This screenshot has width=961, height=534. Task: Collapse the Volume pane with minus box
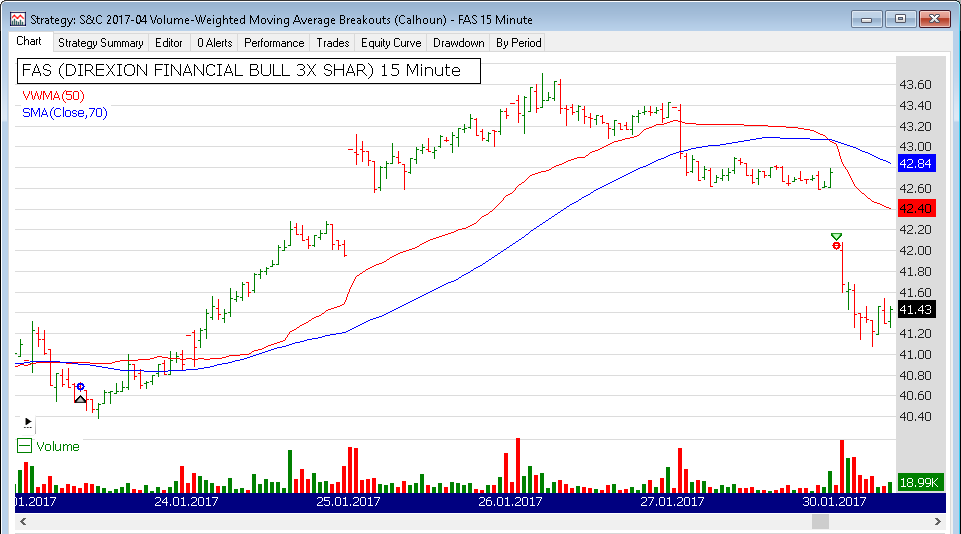[x=25, y=447]
